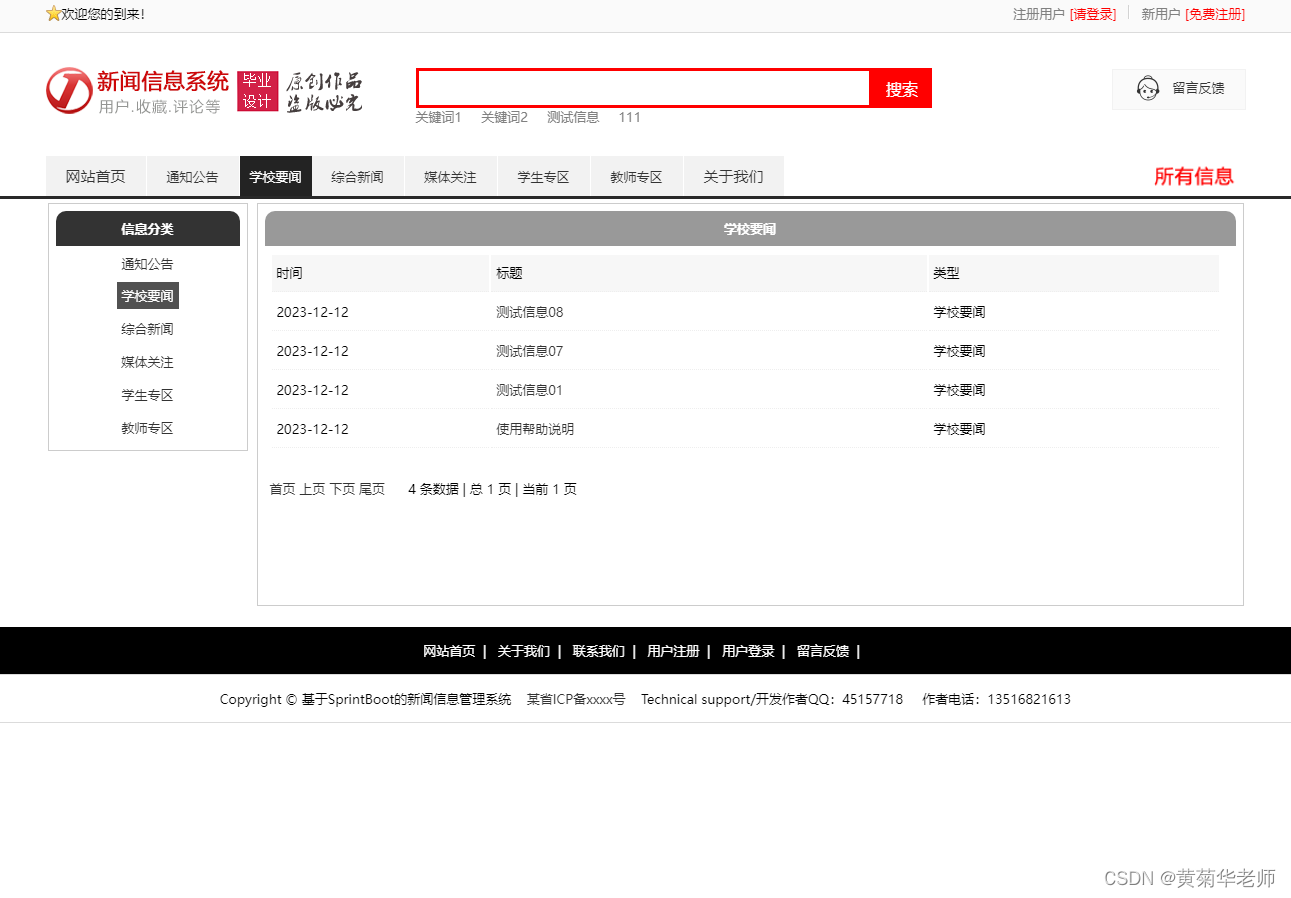Open the 用户注册 footer link
Image resolution: width=1291 pixels, height=898 pixels.
point(673,650)
